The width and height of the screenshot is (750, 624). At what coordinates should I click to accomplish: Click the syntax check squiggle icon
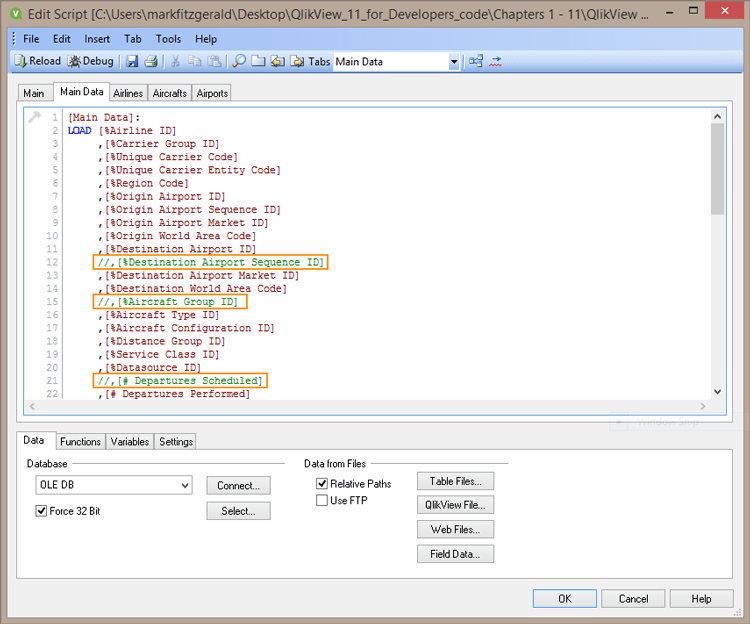pos(496,61)
